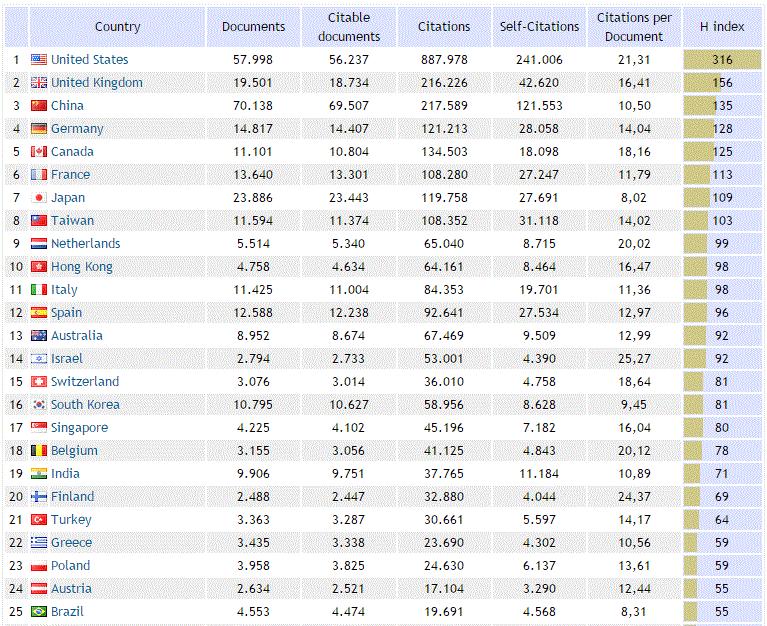The width and height of the screenshot is (767, 626).
Task: Open the United Kingdom country link
Action: click(x=96, y=83)
